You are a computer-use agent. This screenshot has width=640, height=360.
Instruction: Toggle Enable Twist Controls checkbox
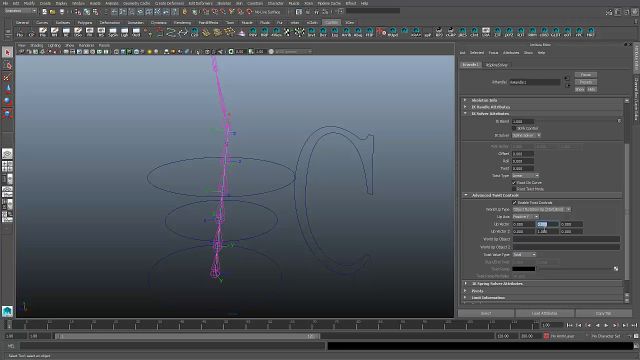pyautogui.click(x=515, y=202)
